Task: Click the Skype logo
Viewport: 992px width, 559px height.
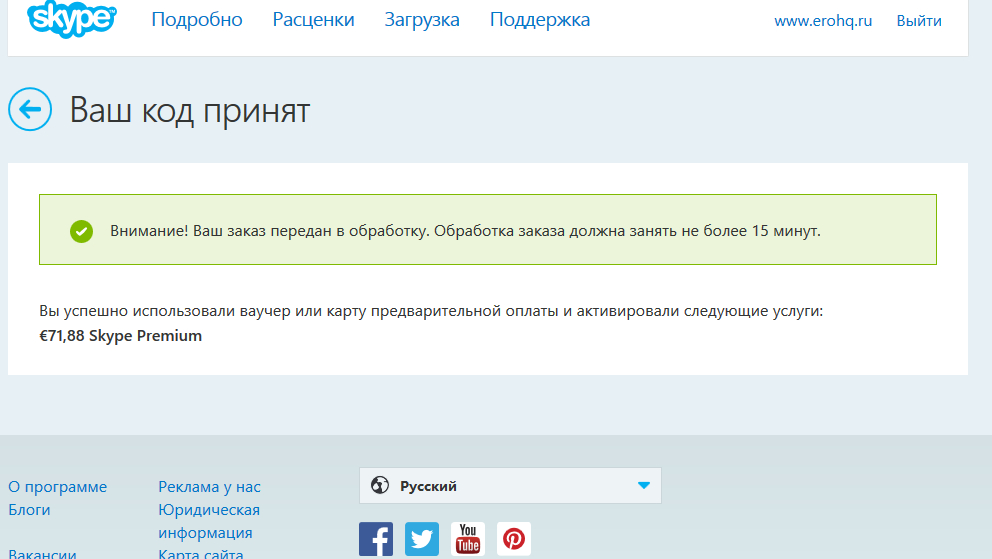Action: (x=72, y=20)
